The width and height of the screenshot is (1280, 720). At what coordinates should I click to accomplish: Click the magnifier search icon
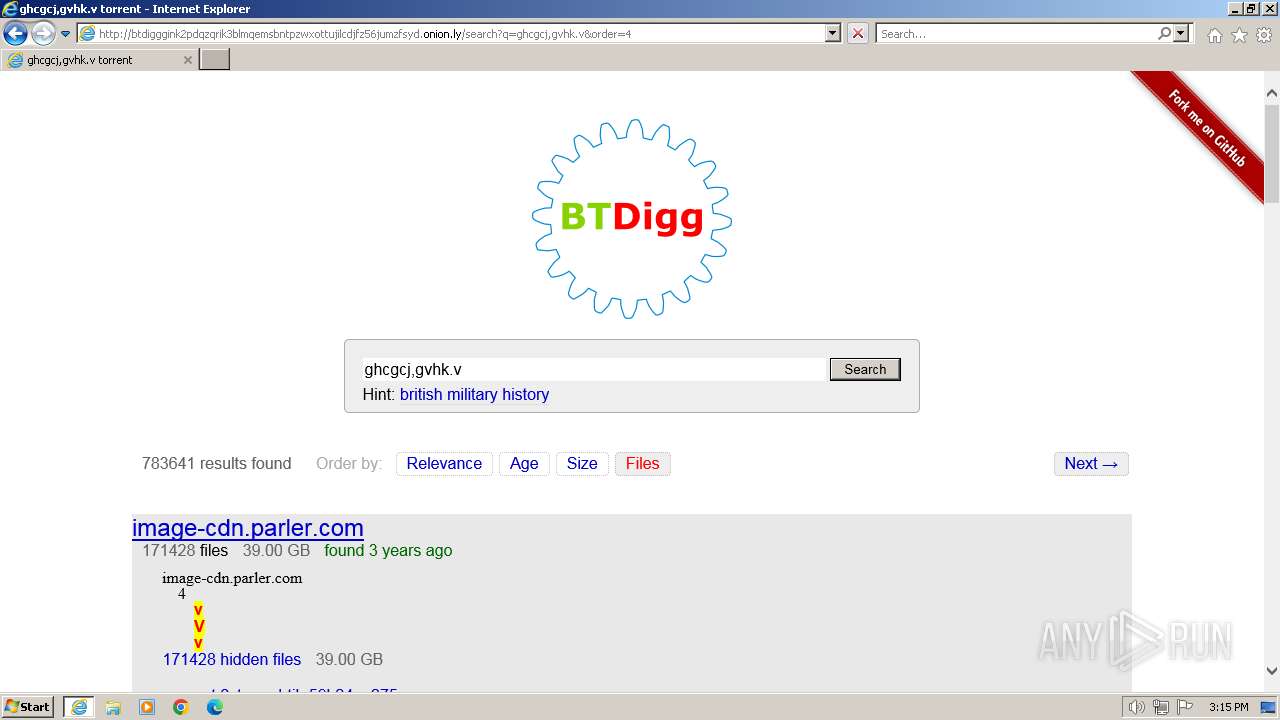coord(1164,33)
